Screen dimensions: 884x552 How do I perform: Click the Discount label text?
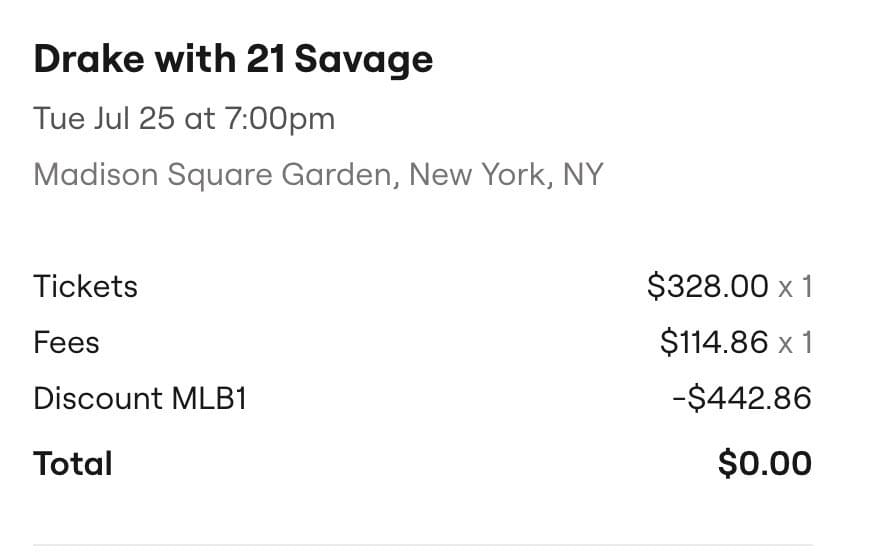coord(96,399)
